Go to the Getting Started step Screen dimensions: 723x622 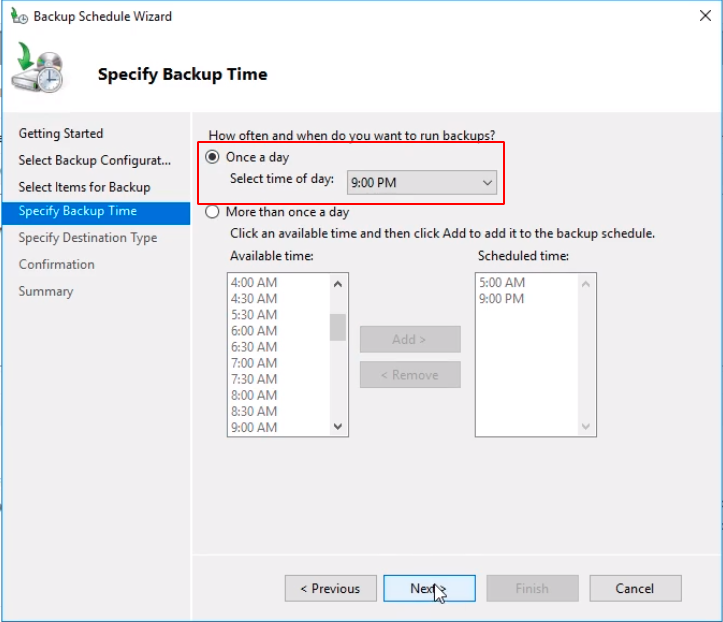[x=61, y=133]
